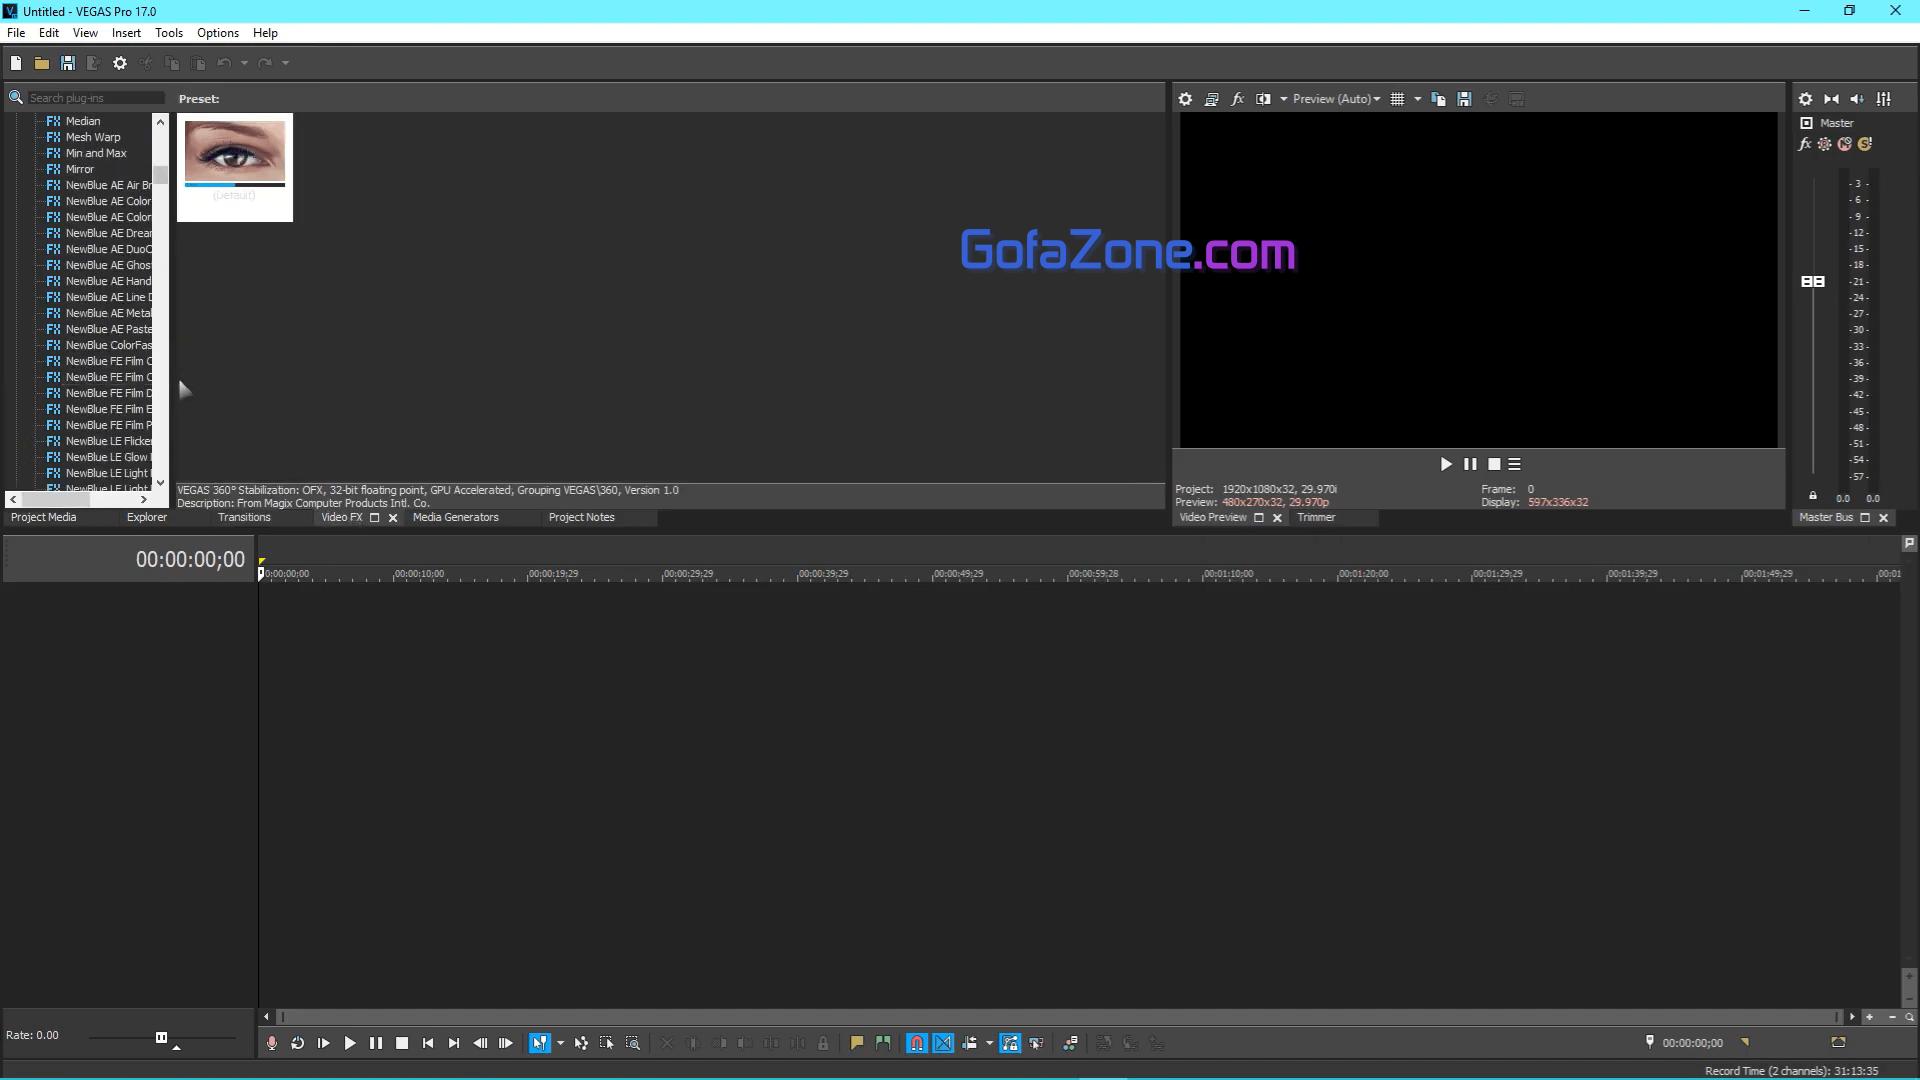Open the Tools menu

click(168, 33)
